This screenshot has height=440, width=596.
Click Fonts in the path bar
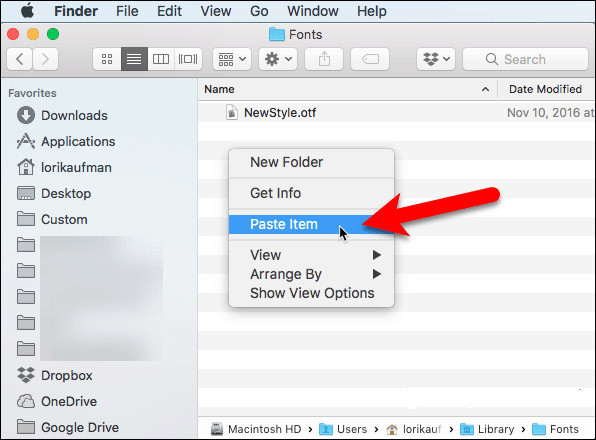555,429
